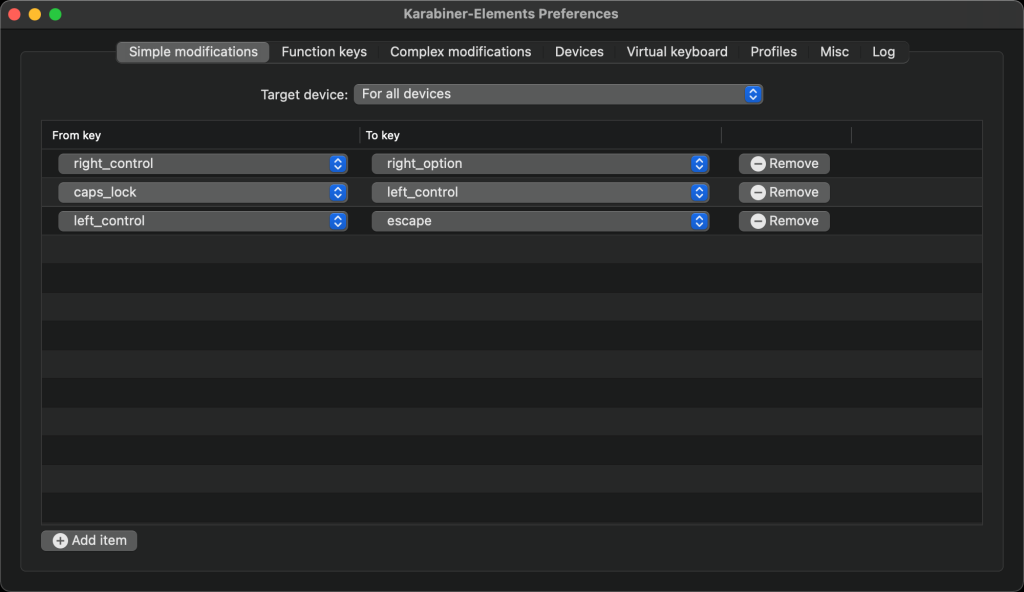1024x592 pixels.
Task: Open the Target device dropdown
Action: [558, 94]
